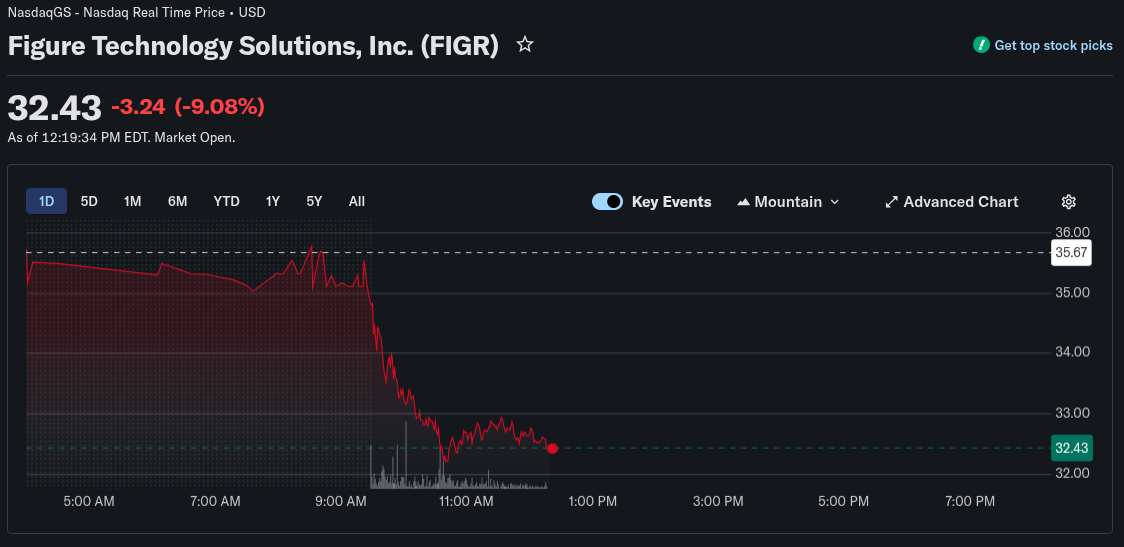The height and width of the screenshot is (547, 1124).
Task: Expand the Mountain chart style dropdown arrow
Action: 834,202
